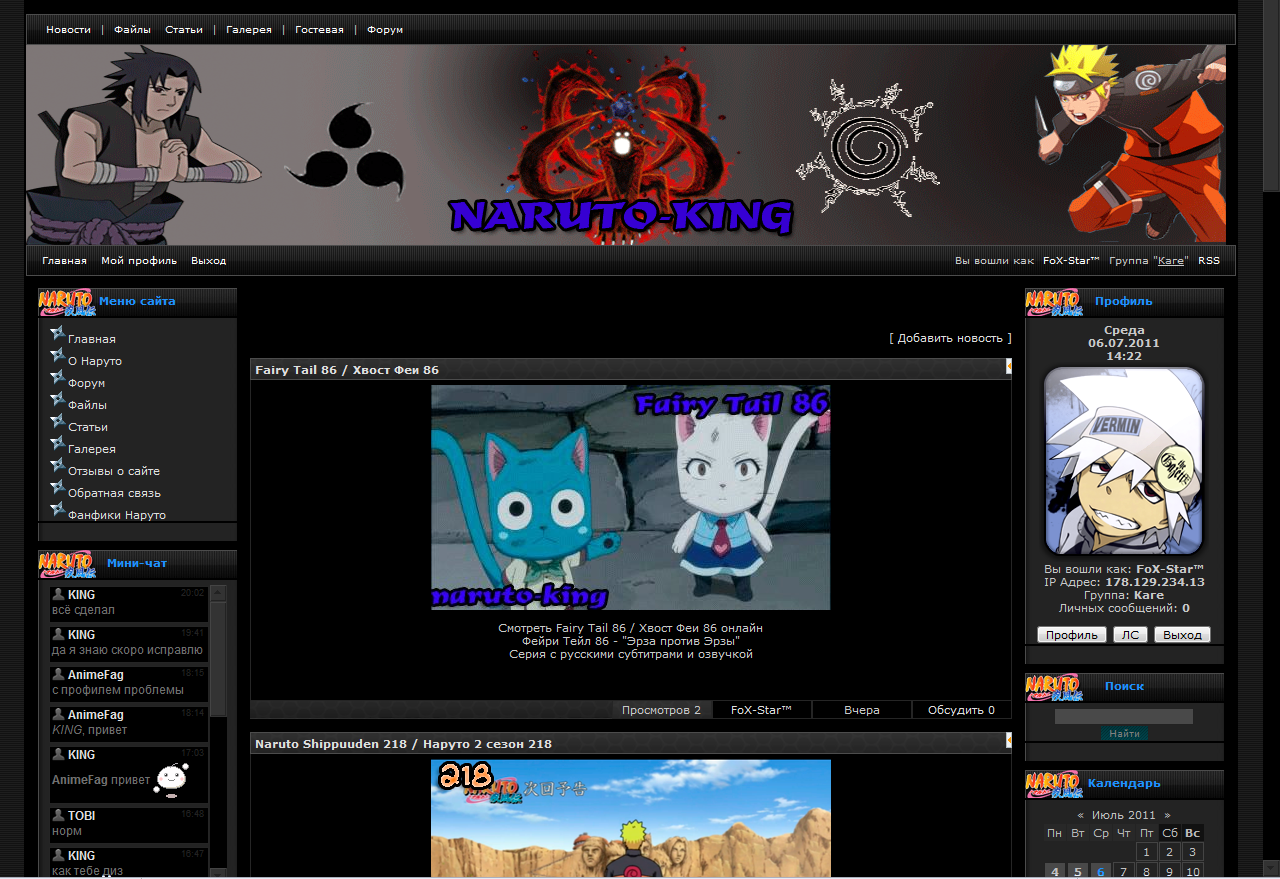Screen dimensions: 1280x879
Task: Click shuriken icon beside Файлы in sidebar
Action: coord(57,399)
